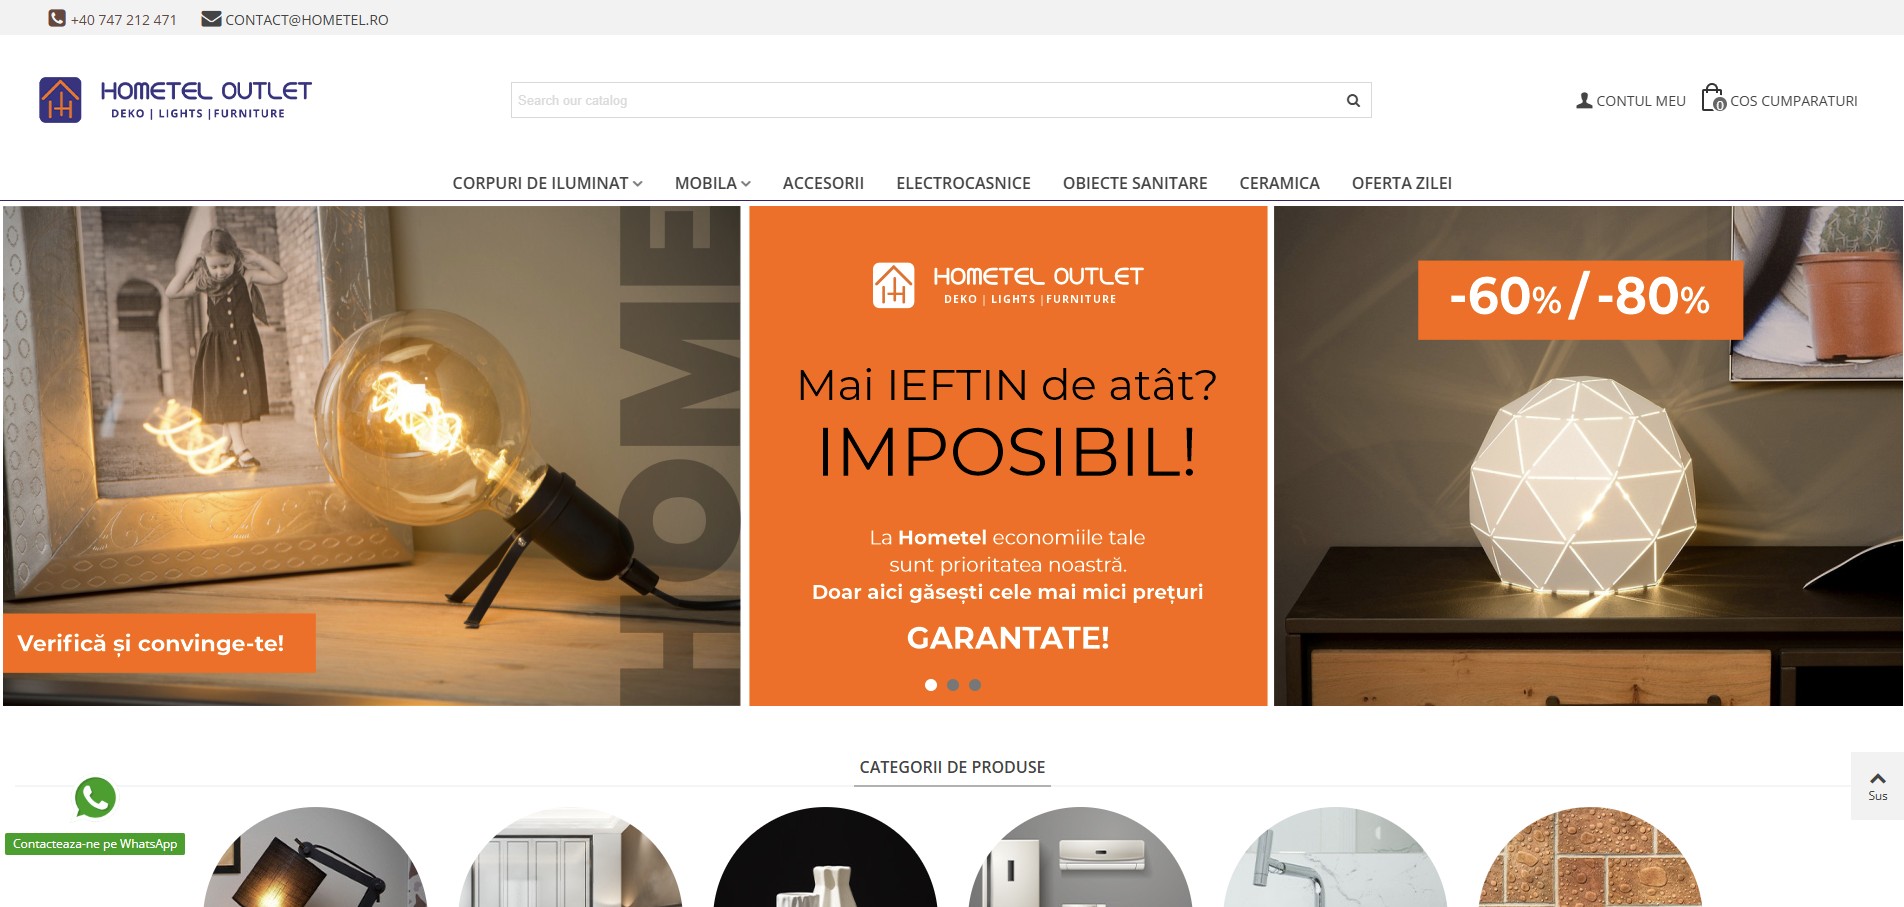Select the first slider dot
Viewport: 1904px width, 907px height.
point(931,685)
